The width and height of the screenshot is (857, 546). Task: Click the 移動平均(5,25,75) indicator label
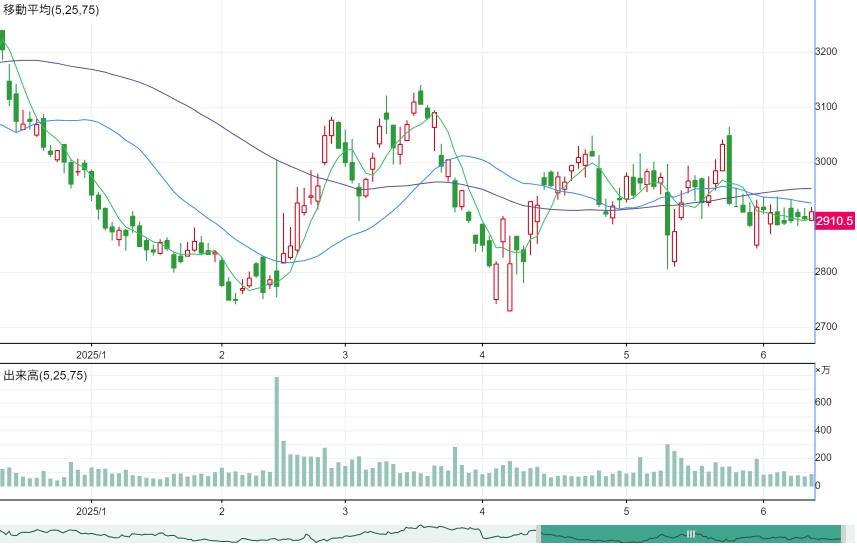coord(51,10)
